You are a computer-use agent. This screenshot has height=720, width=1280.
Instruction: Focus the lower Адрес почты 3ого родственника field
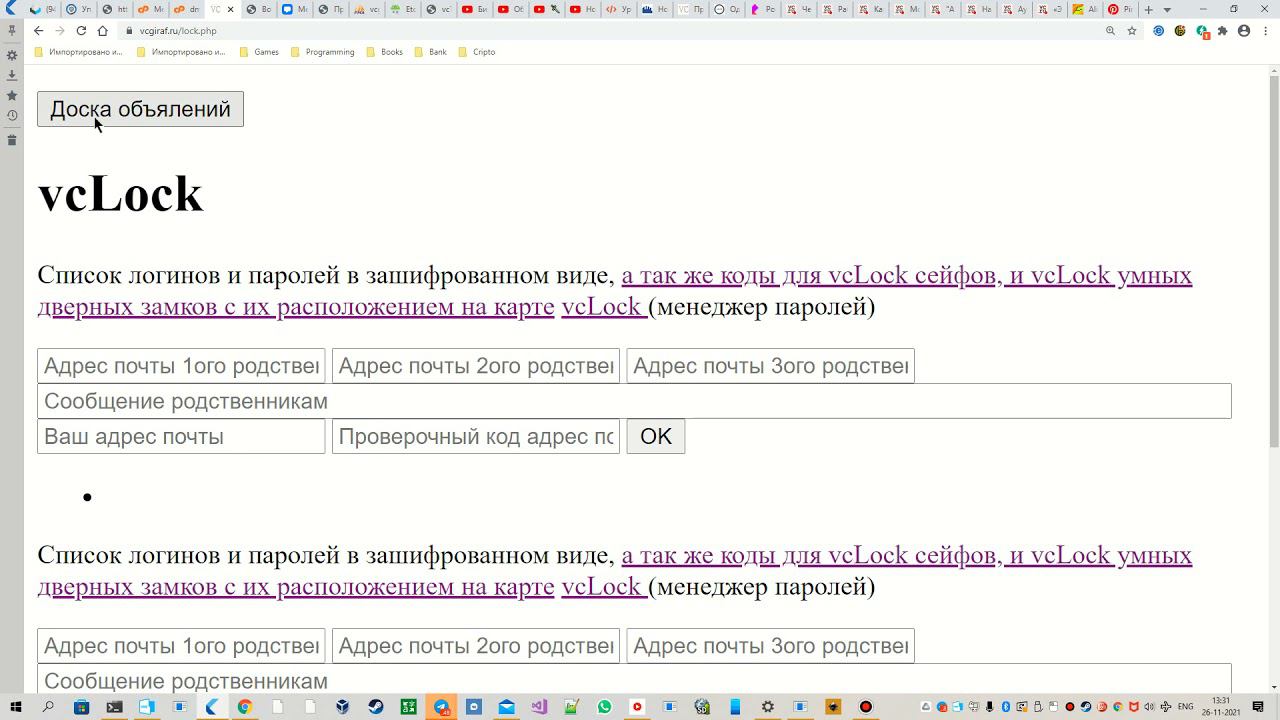770,646
